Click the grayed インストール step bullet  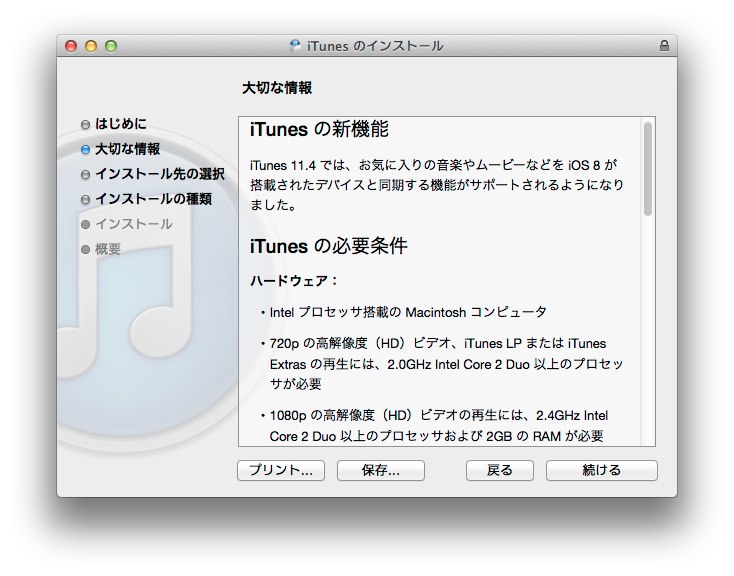pos(85,224)
